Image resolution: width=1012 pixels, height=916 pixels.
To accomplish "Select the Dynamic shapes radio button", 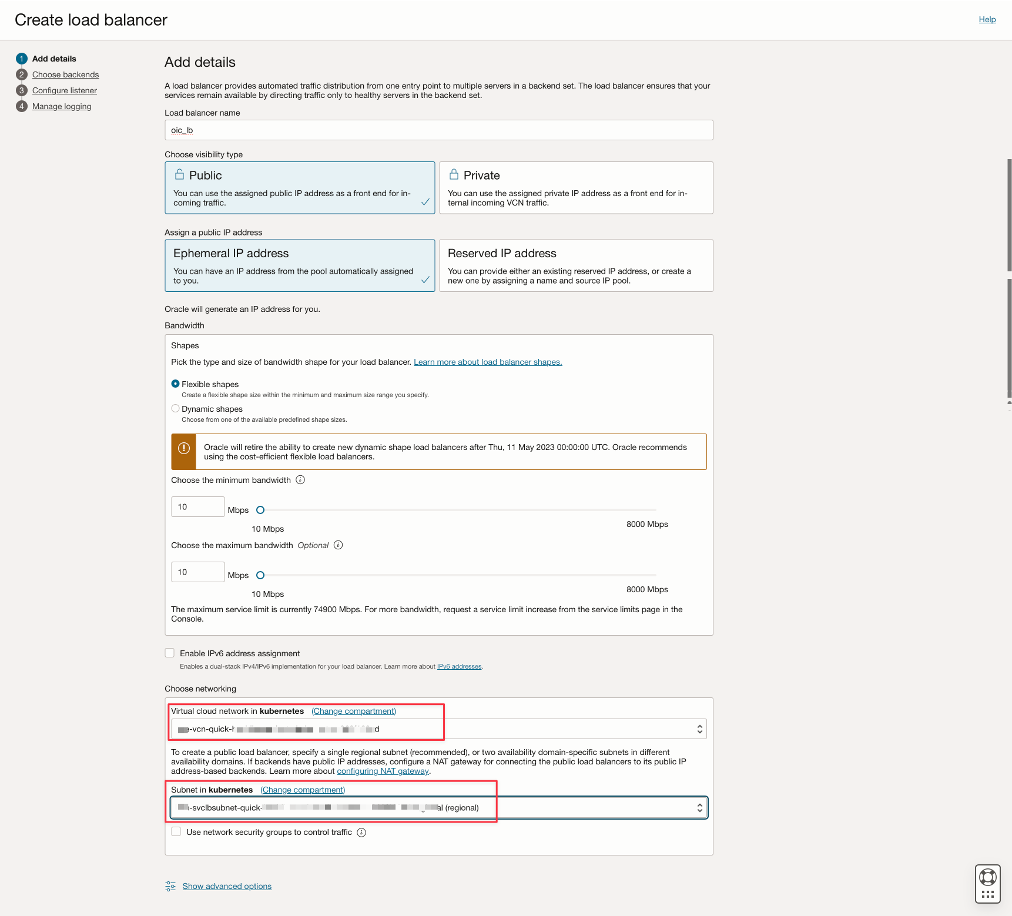I will (x=173, y=408).
